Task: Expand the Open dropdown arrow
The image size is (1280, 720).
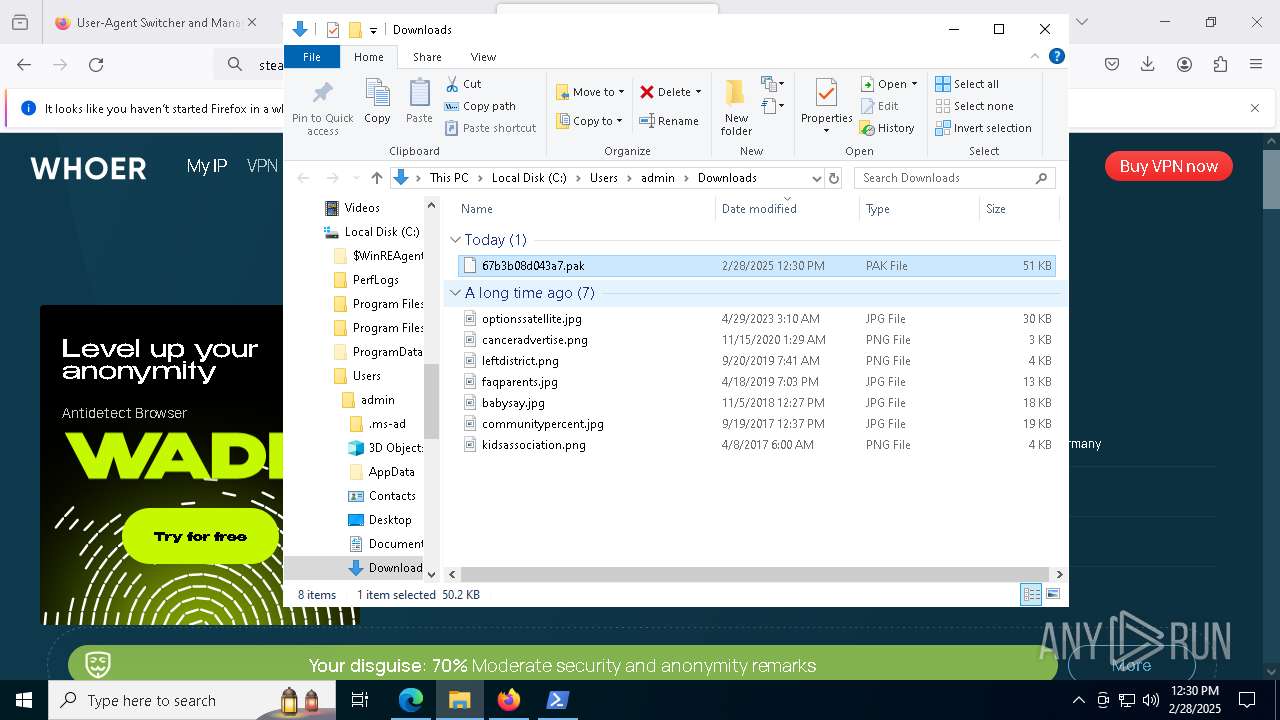Action: click(x=914, y=84)
